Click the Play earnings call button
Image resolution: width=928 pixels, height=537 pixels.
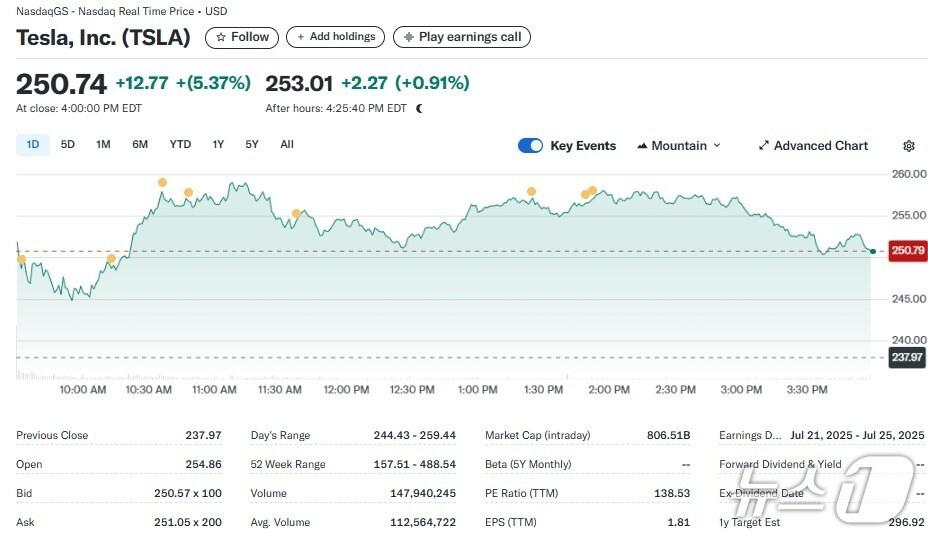(x=461, y=37)
